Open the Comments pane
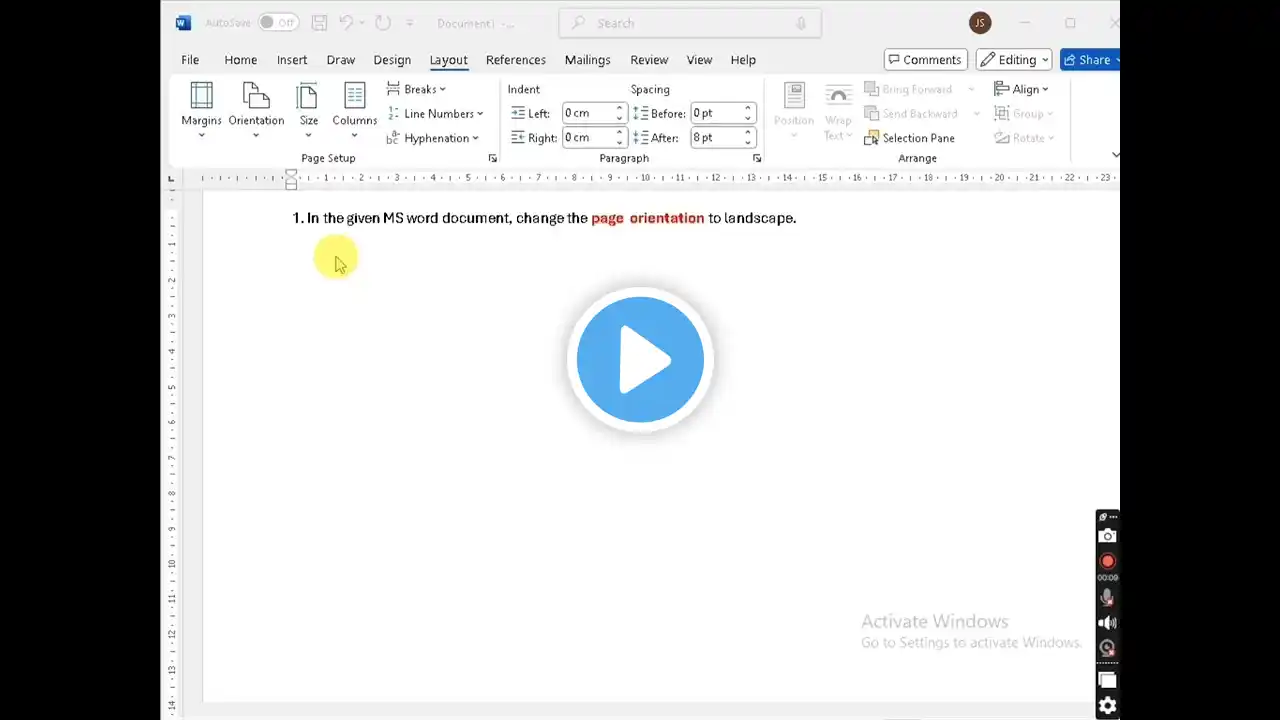The width and height of the screenshot is (1280, 720). [x=925, y=59]
